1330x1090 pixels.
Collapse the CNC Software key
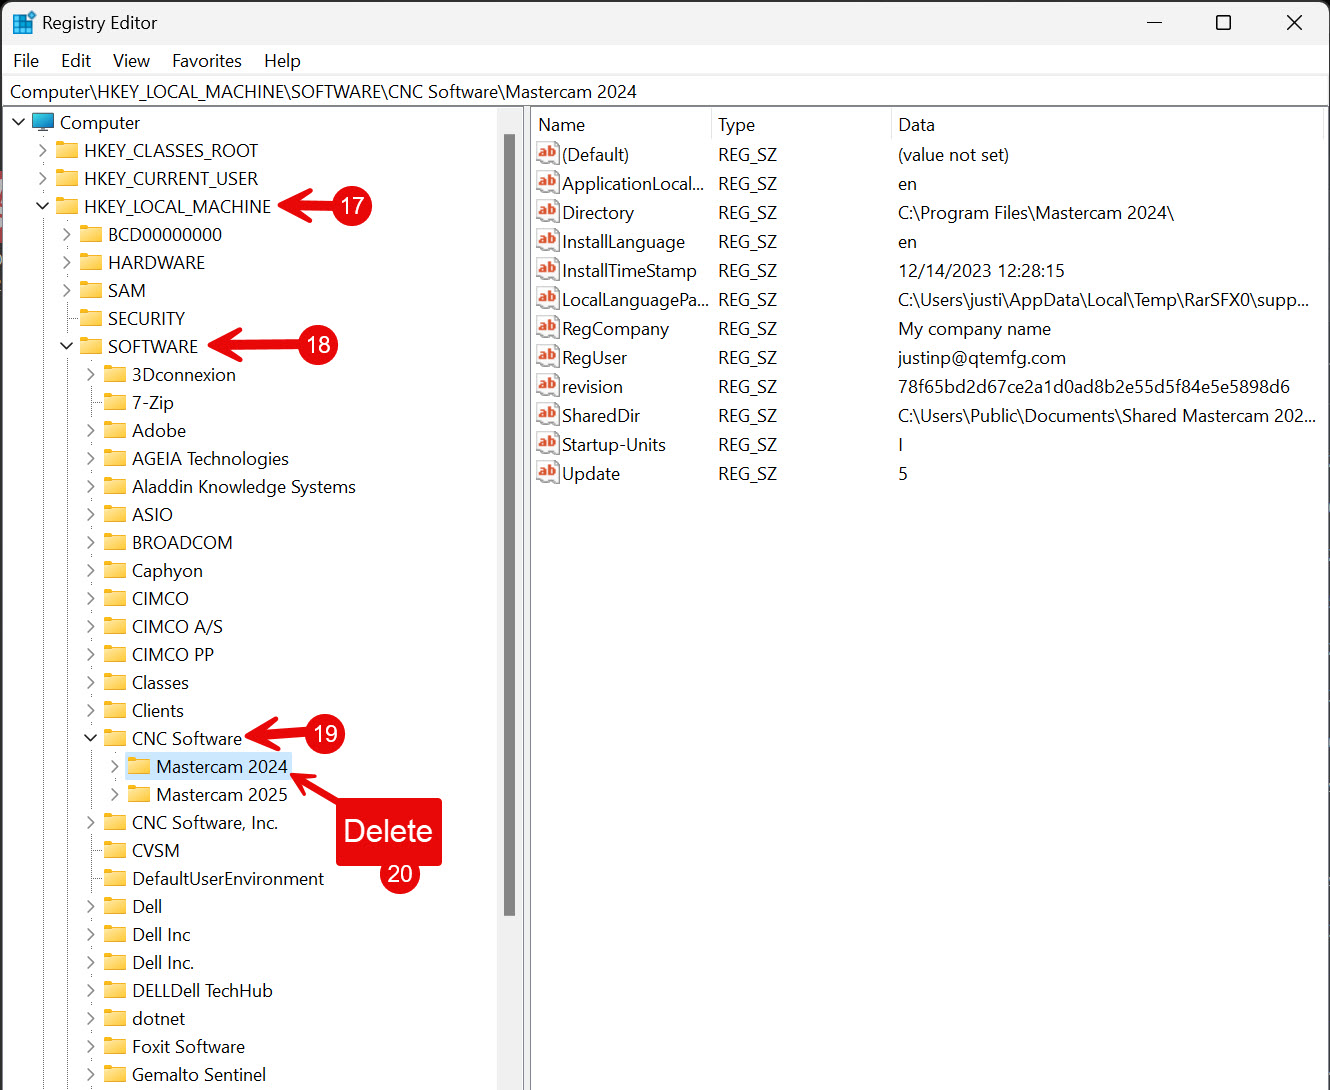[90, 738]
